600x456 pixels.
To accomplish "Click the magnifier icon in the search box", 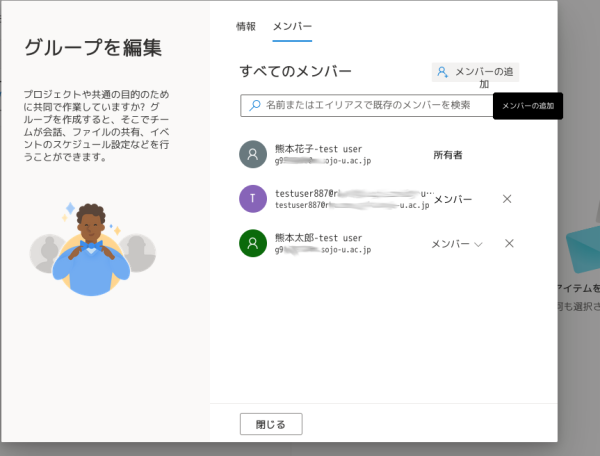I will pos(255,105).
